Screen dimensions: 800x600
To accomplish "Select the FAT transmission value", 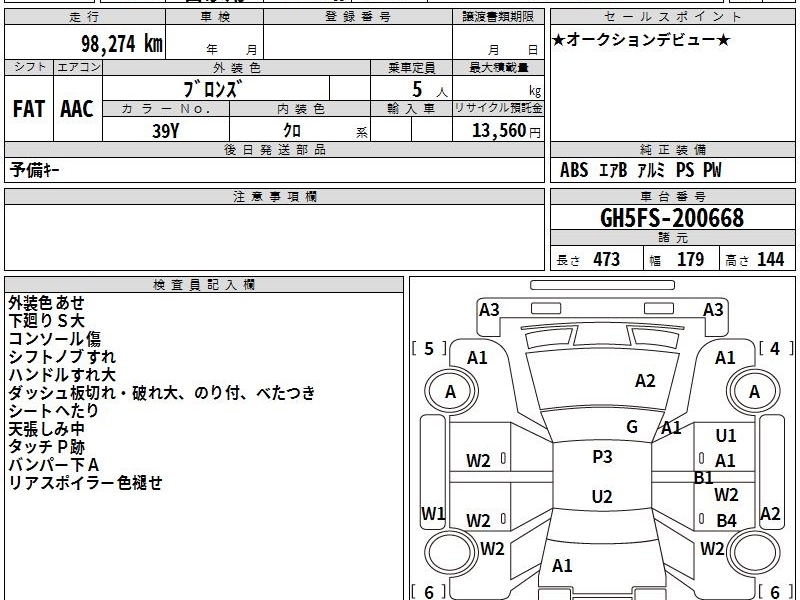I will coord(29,109).
